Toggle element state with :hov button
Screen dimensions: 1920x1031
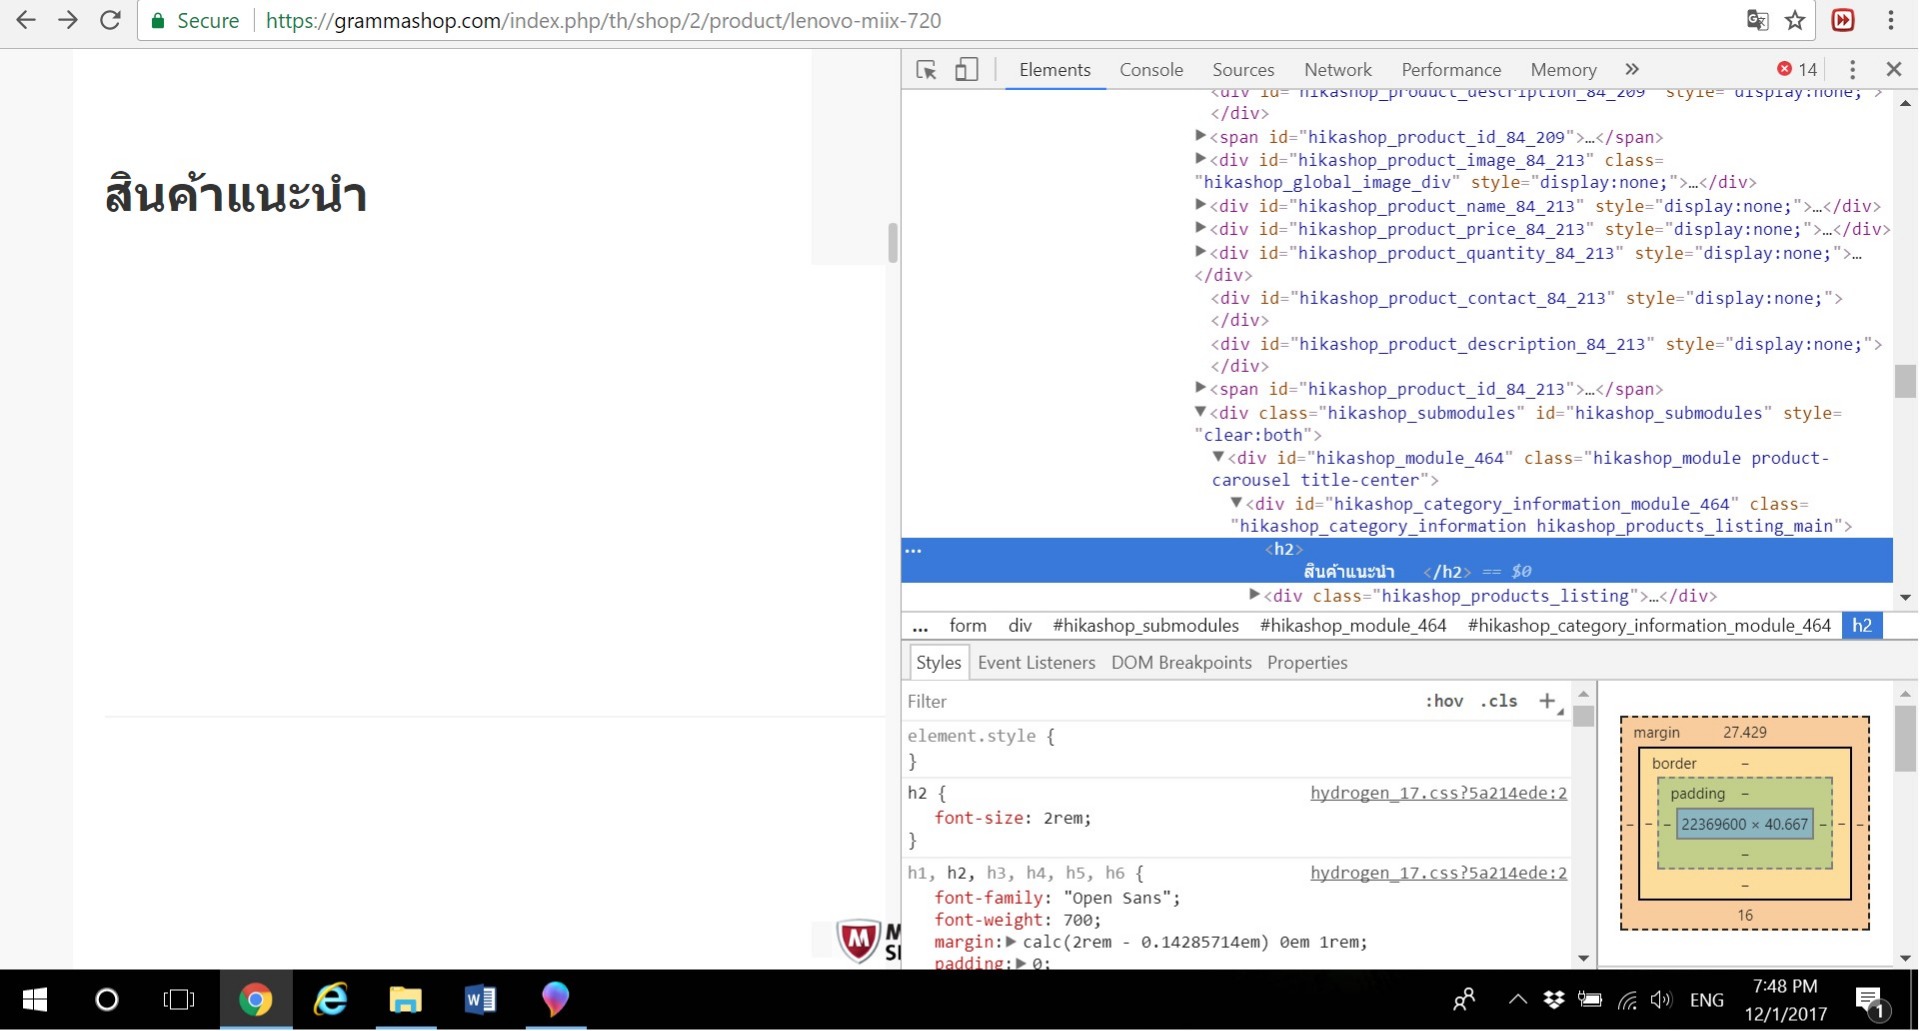[x=1443, y=701]
